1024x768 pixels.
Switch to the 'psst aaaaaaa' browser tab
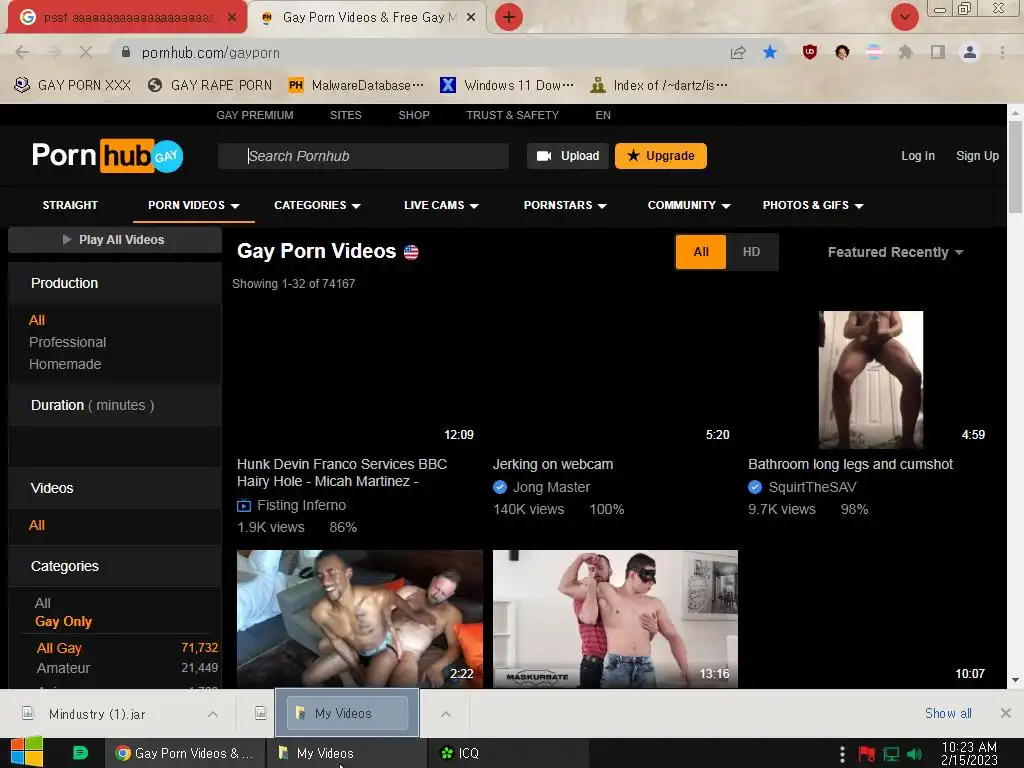coord(124,18)
